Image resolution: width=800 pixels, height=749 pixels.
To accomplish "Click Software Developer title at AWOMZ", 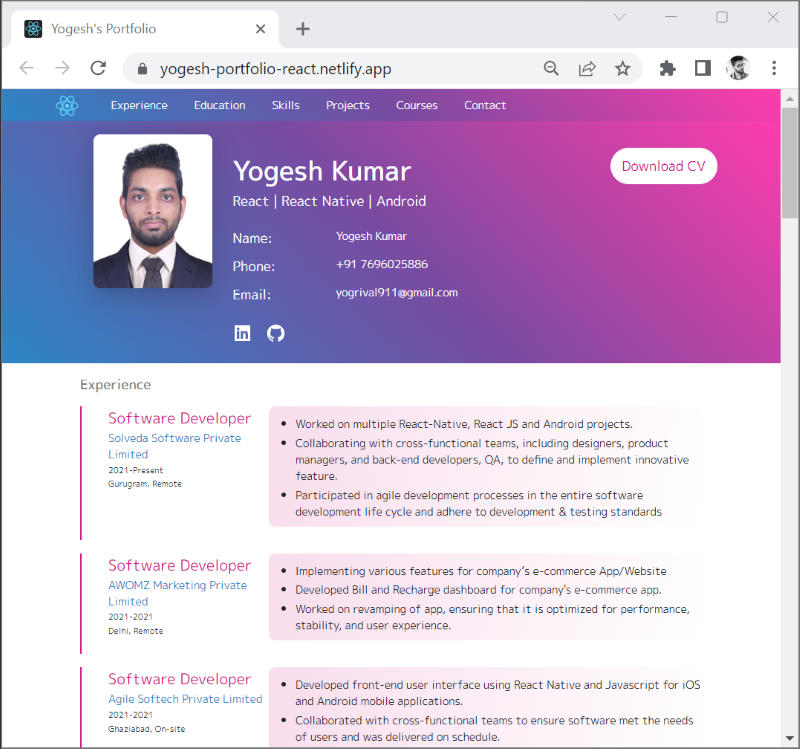I will (x=179, y=565).
